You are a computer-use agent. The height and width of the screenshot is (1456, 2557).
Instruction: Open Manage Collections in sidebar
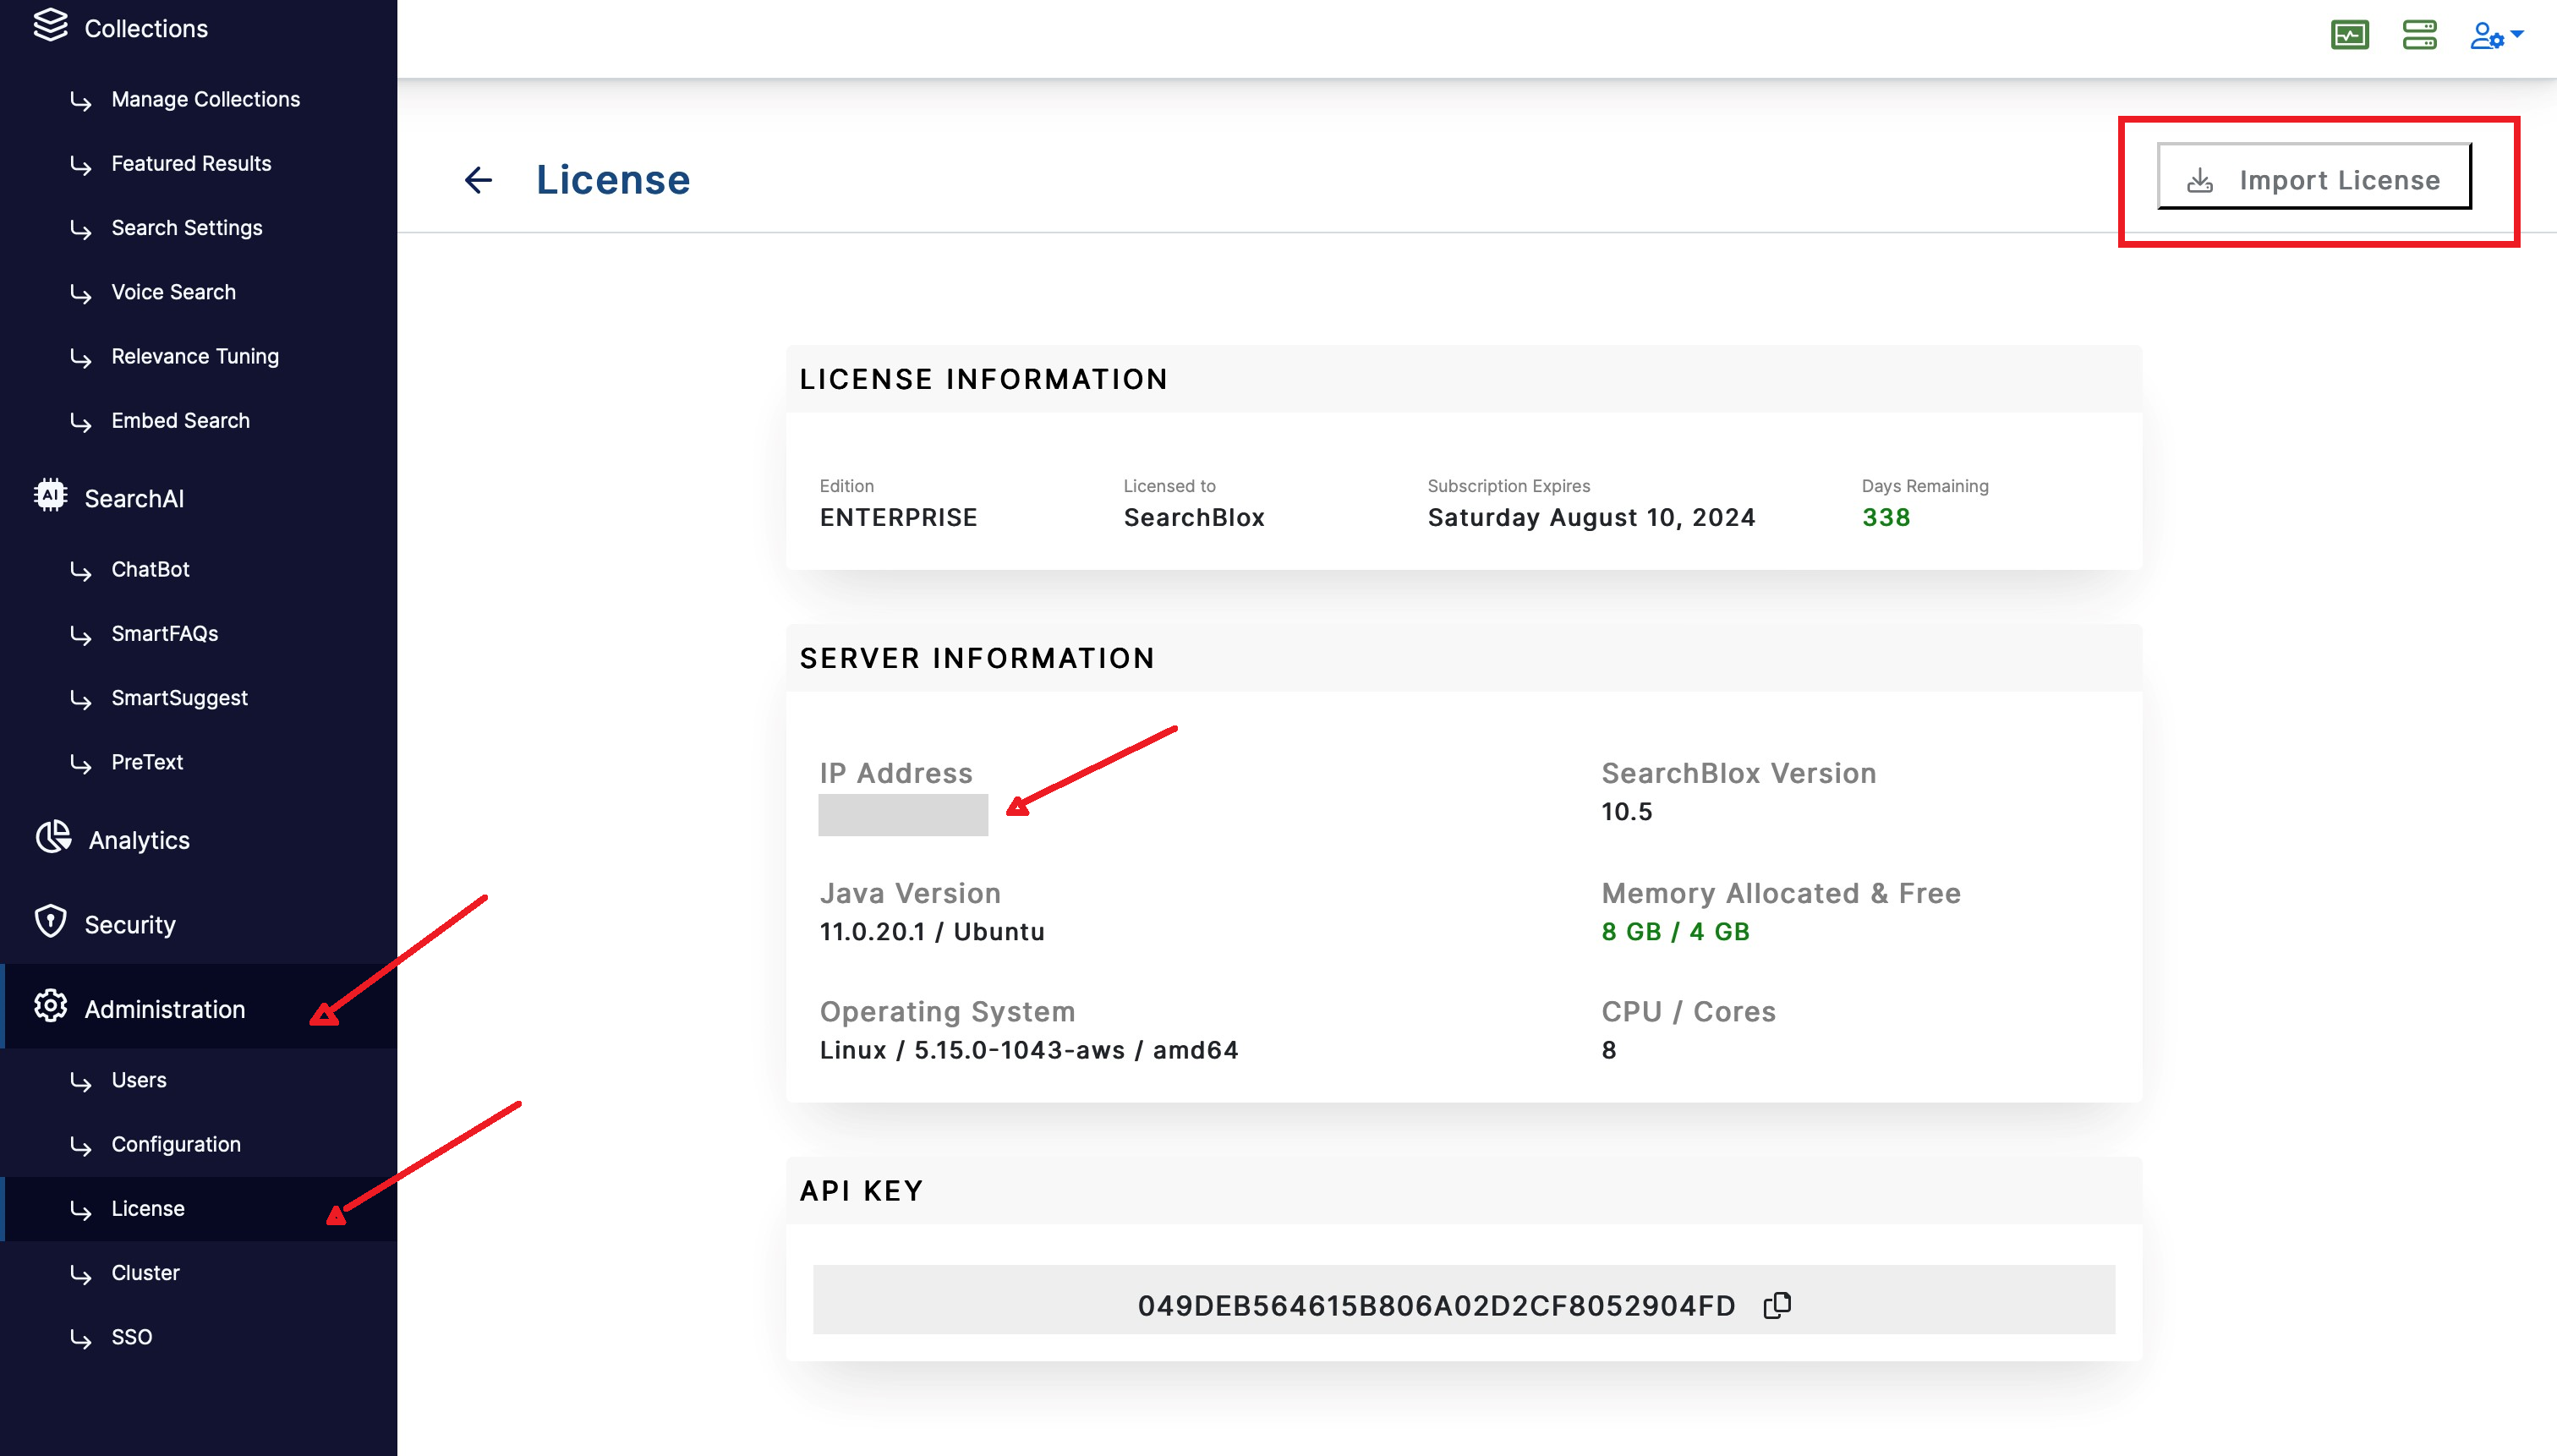pyautogui.click(x=205, y=99)
